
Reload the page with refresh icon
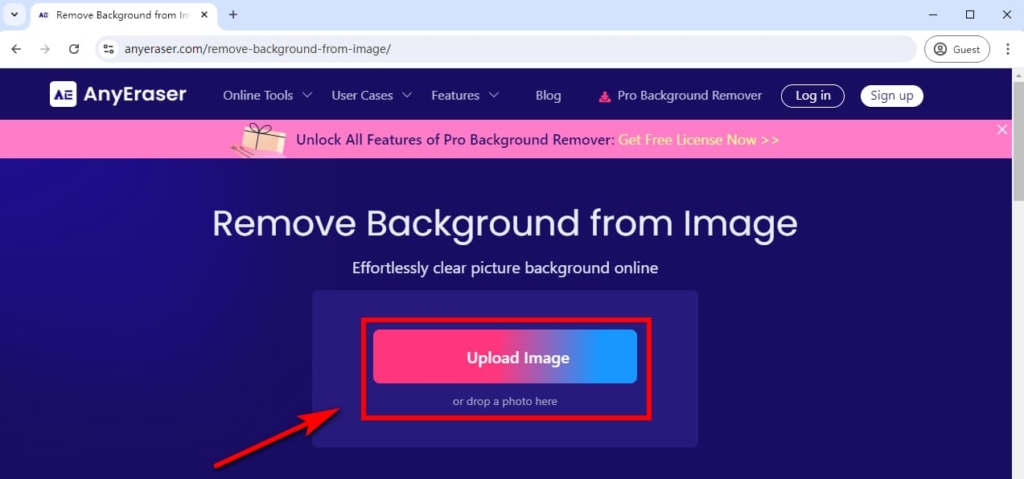tap(74, 49)
